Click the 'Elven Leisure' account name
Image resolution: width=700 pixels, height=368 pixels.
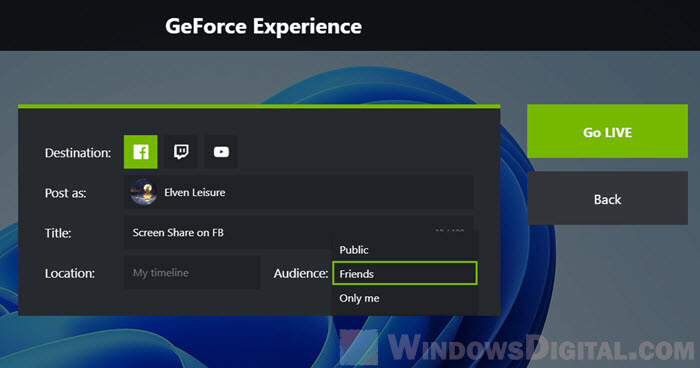[x=195, y=192]
